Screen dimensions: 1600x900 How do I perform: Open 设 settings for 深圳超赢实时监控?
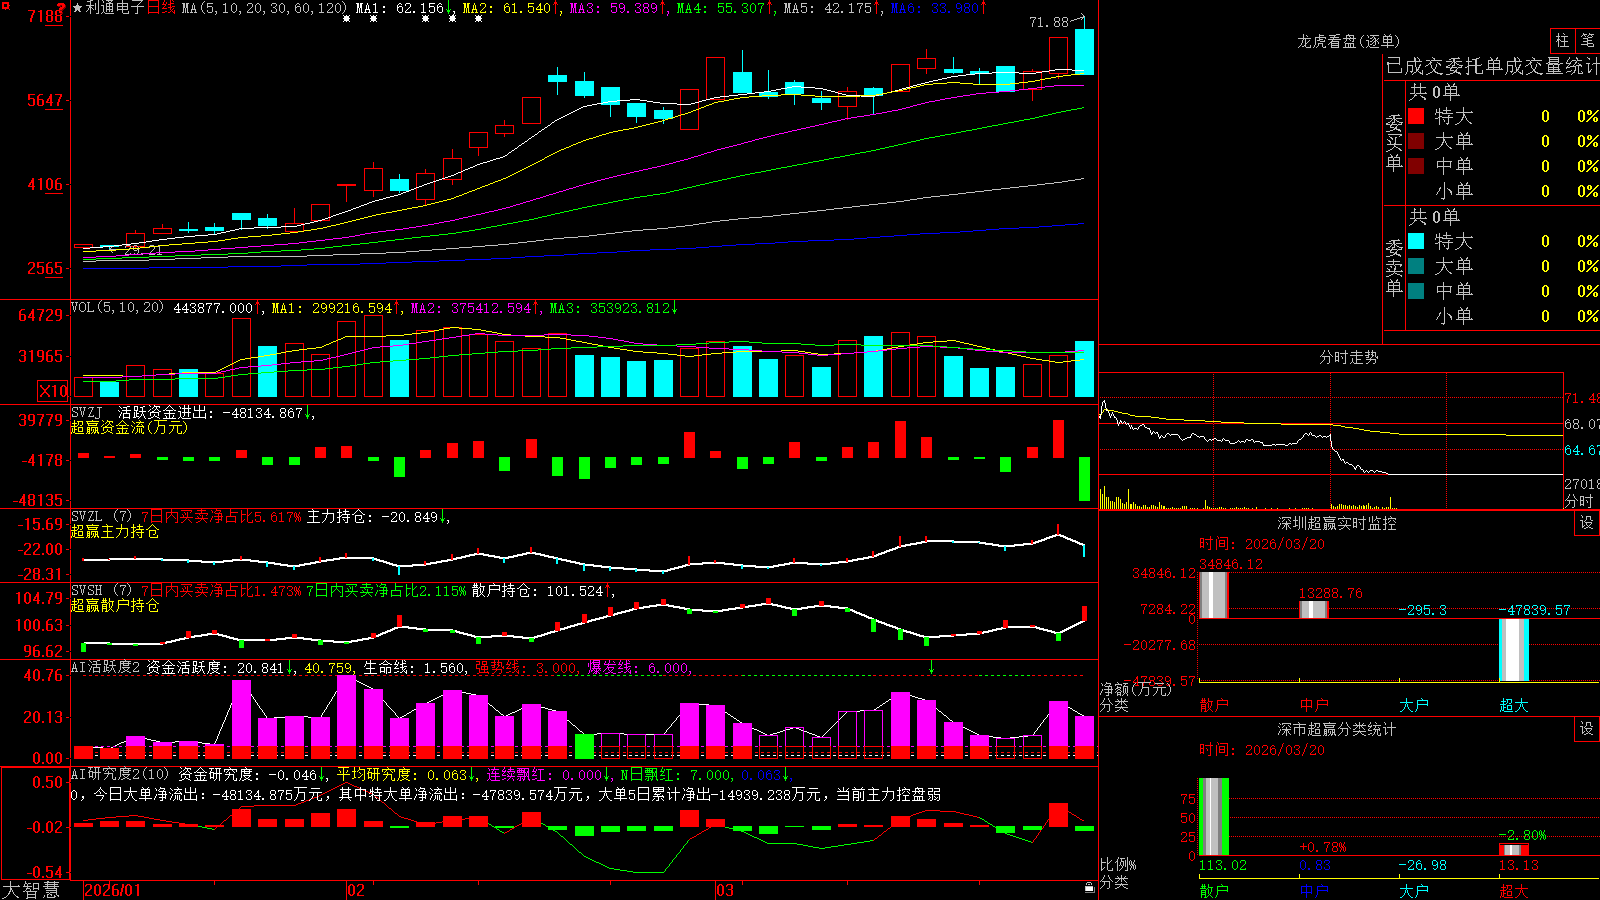[1587, 523]
